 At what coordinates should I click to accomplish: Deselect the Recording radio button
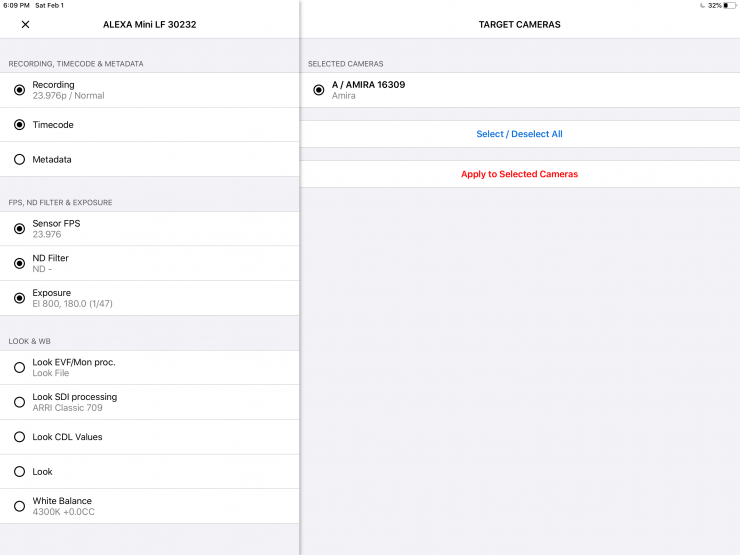pyautogui.click(x=19, y=90)
